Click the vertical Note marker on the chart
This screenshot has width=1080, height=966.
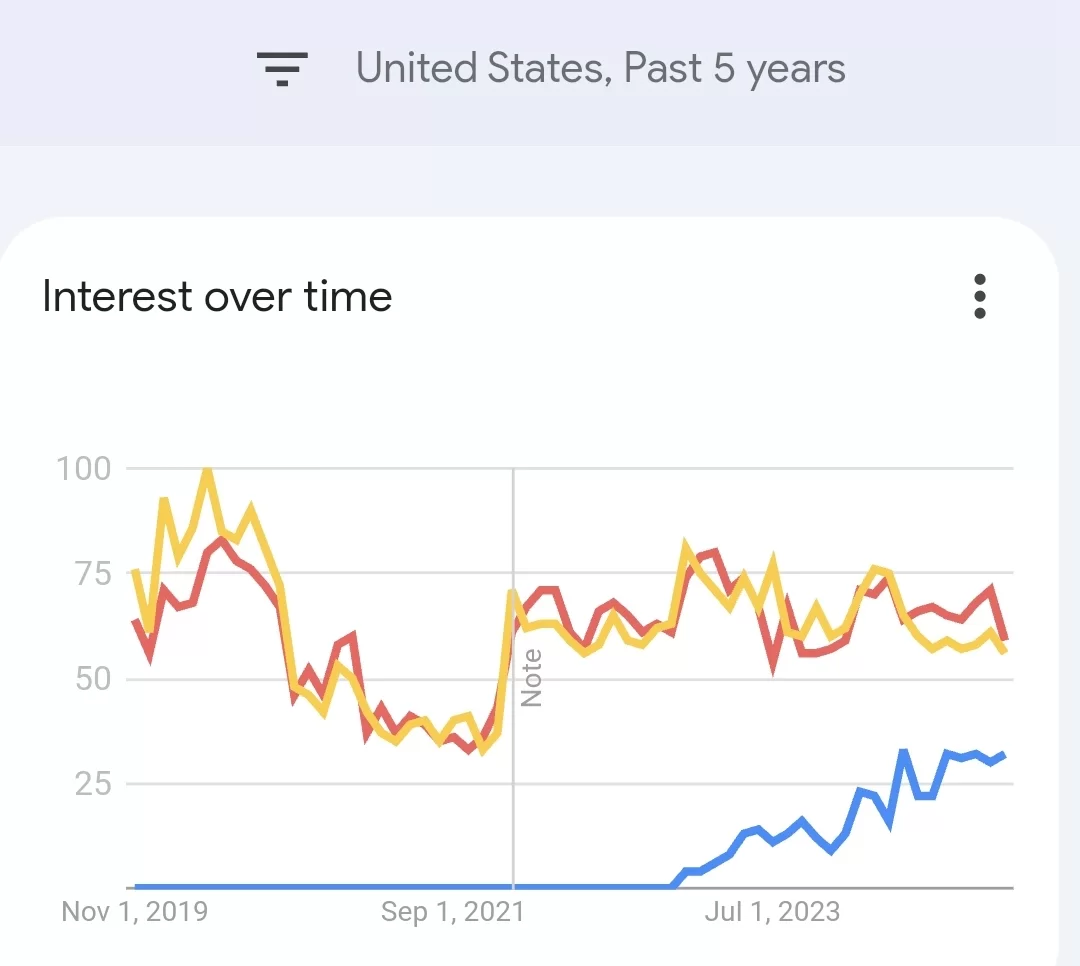(x=531, y=678)
